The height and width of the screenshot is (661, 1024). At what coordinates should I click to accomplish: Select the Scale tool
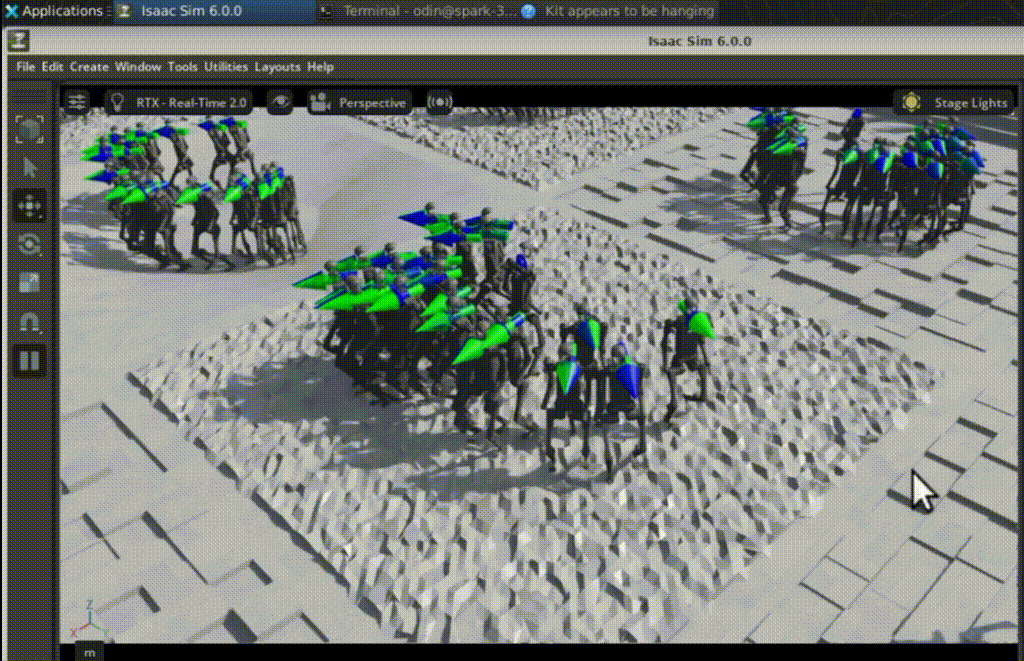click(x=29, y=283)
